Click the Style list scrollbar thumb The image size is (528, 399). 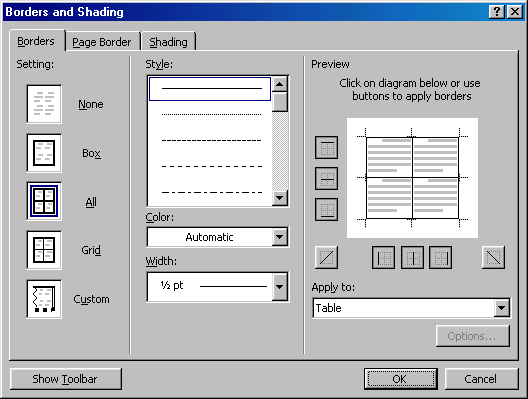click(279, 102)
